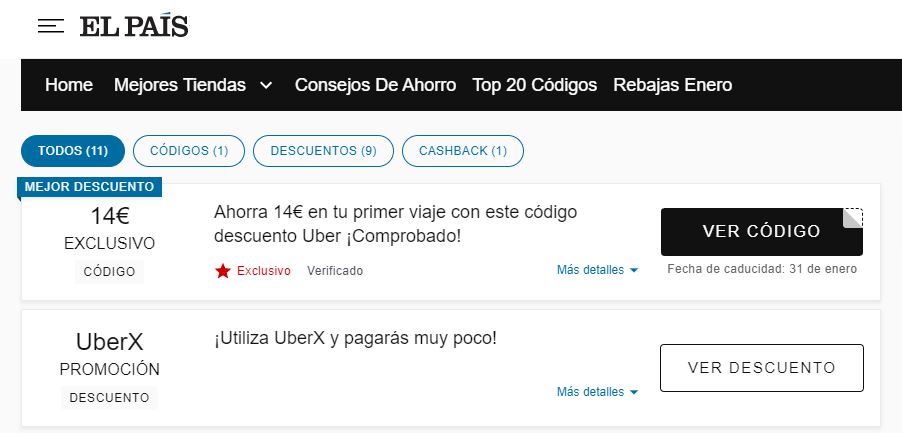
Task: Show only Cashback (1) offers
Action: (x=462, y=151)
